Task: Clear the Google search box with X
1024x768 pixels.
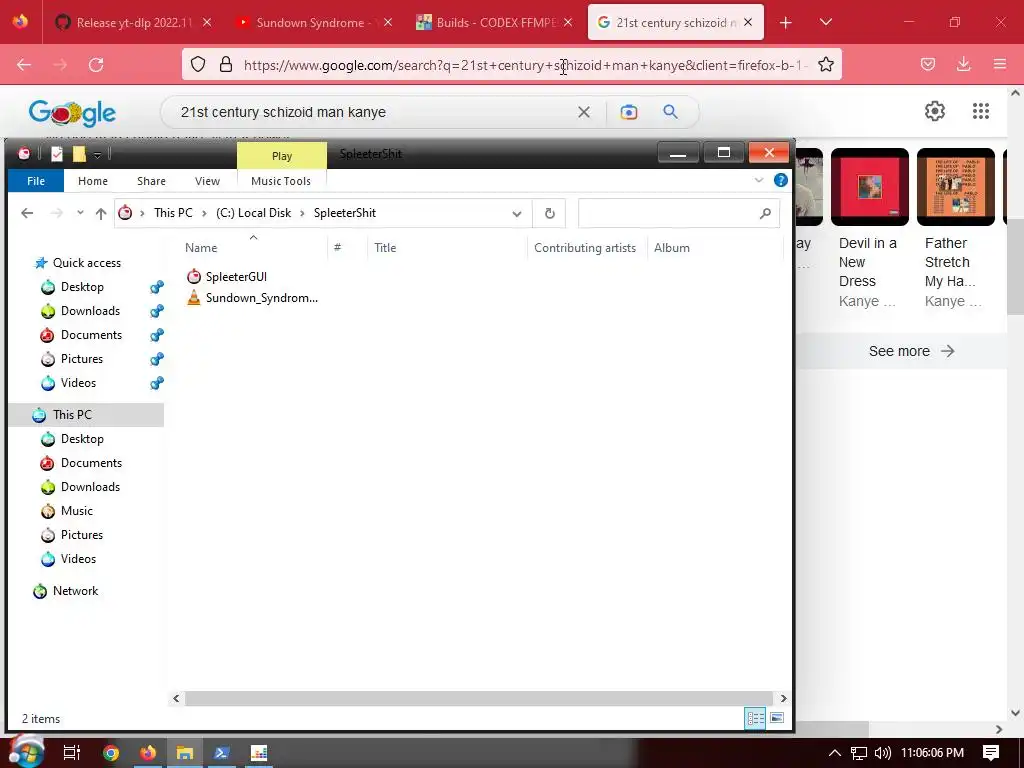Action: (584, 112)
